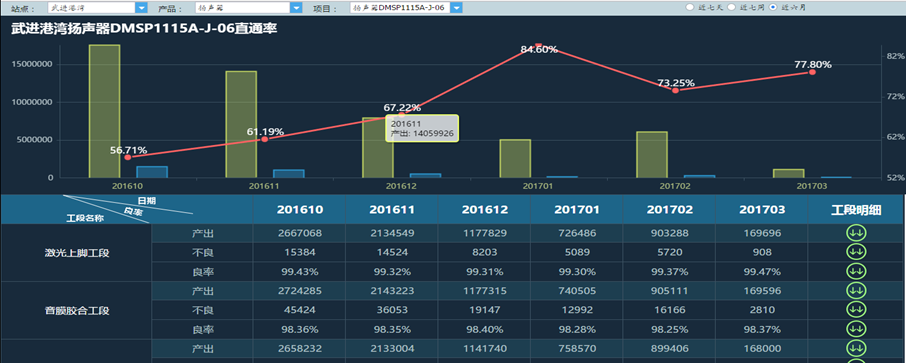Image resolution: width=906 pixels, height=363 pixels.
Task: Select the 音膜胶合工段 section name cell
Action: click(x=77, y=310)
